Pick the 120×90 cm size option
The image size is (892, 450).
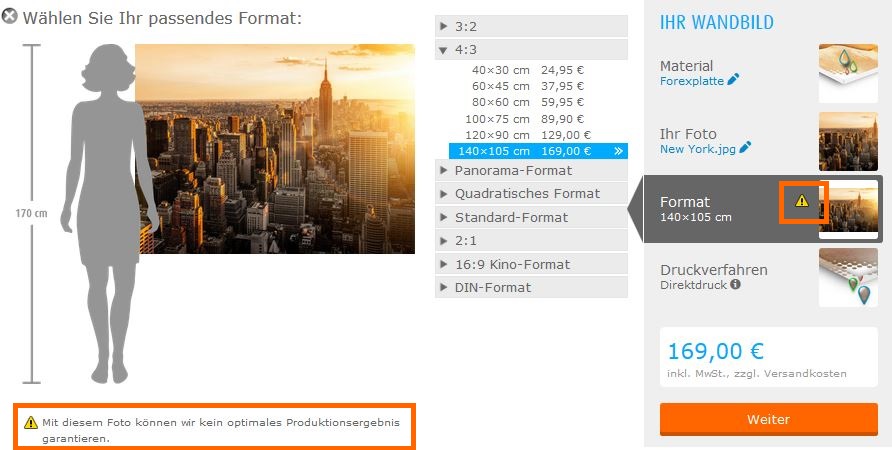(528, 135)
